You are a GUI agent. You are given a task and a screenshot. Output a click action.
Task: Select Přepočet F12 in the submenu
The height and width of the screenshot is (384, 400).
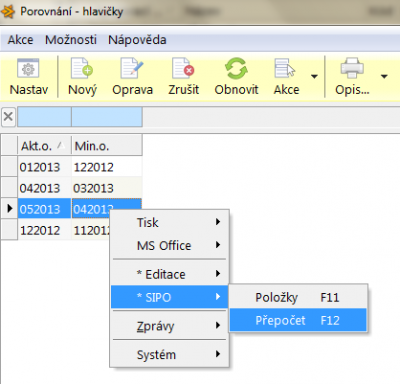[x=298, y=320]
